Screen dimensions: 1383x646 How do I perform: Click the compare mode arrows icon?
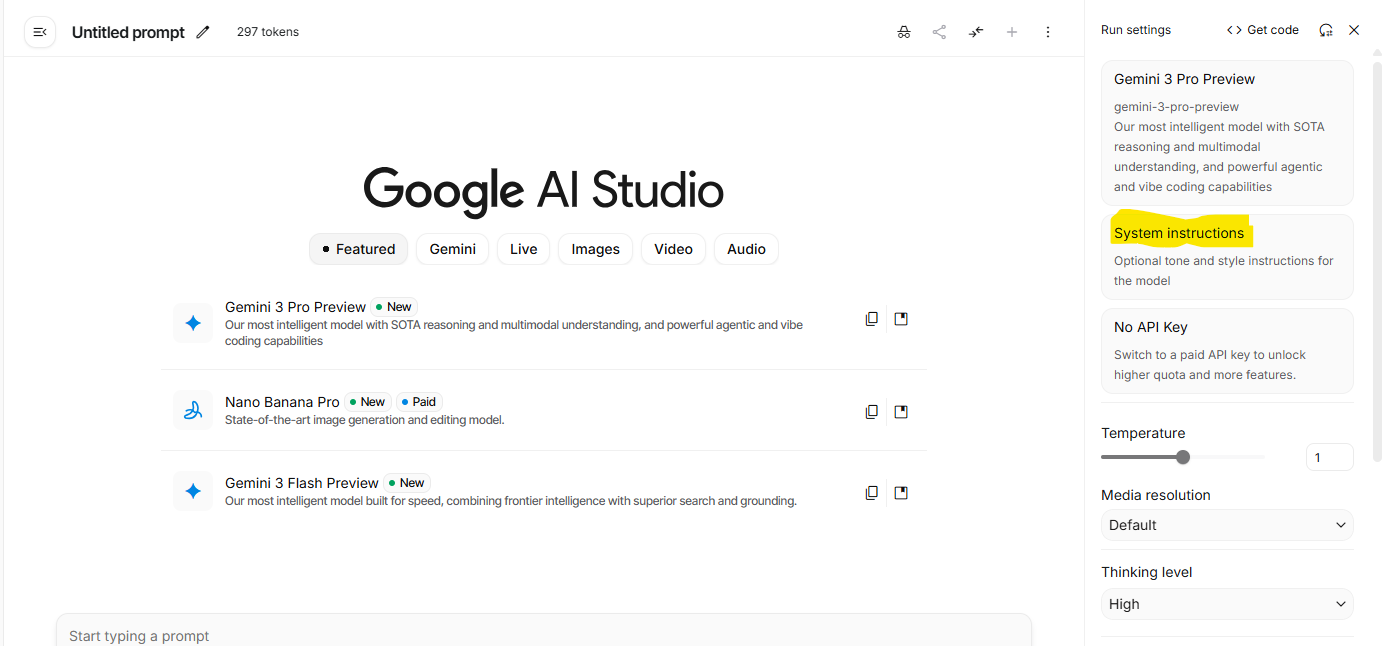click(976, 32)
